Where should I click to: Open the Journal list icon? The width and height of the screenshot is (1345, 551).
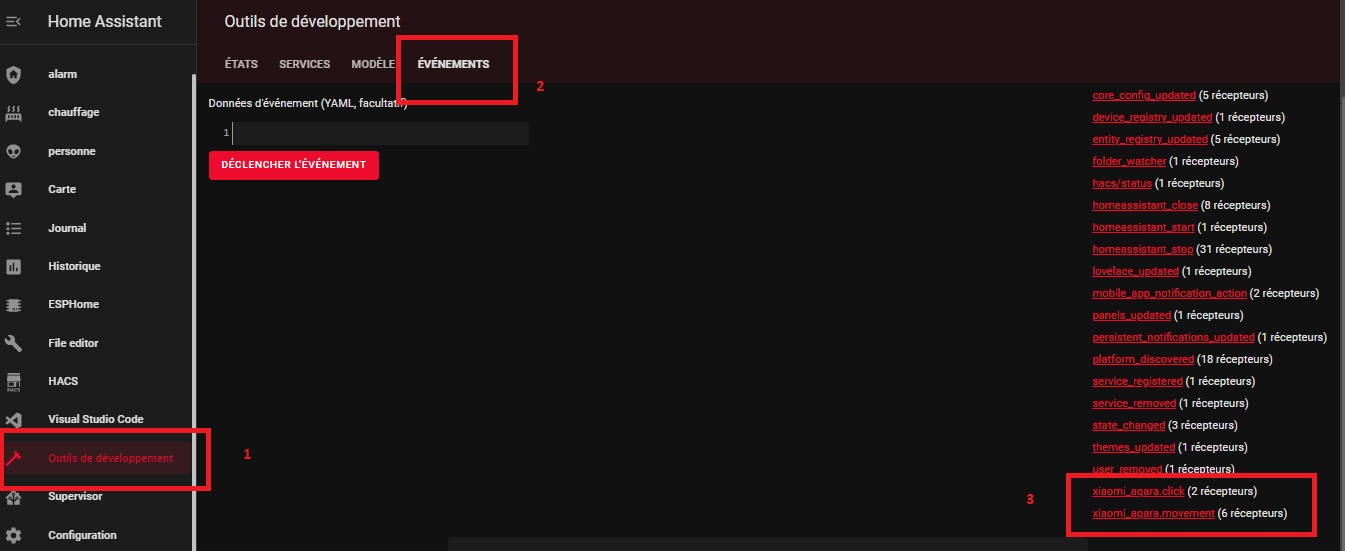(14, 228)
